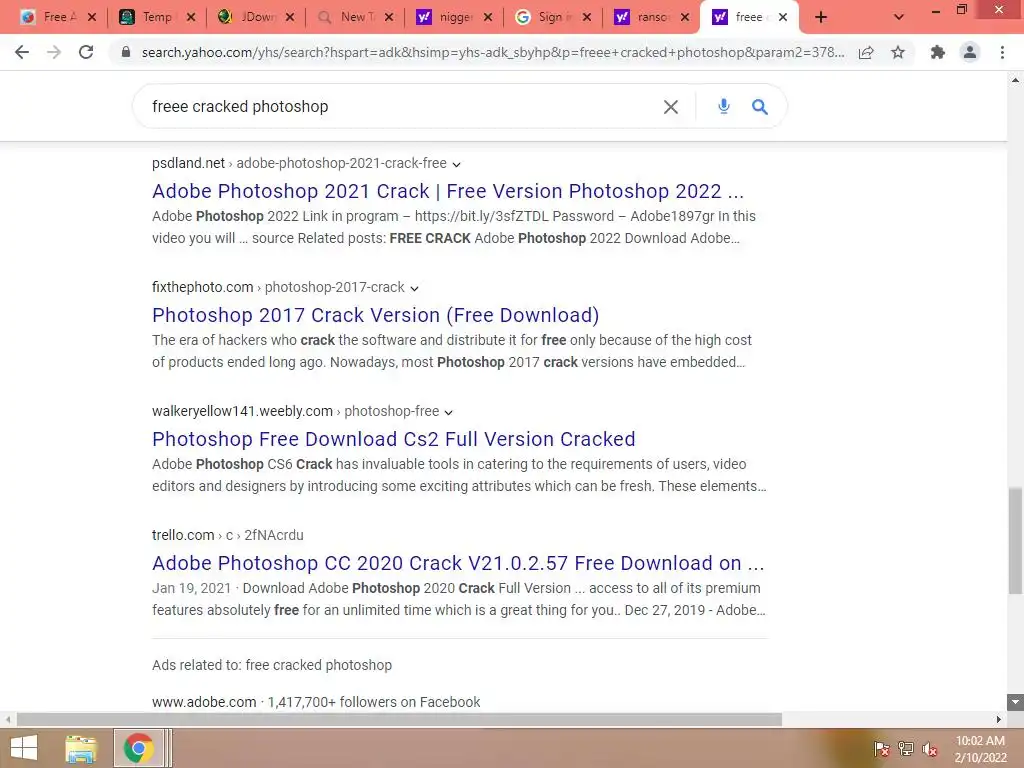Open Chrome three-dot menu
The height and width of the screenshot is (768, 1024).
click(x=1002, y=52)
